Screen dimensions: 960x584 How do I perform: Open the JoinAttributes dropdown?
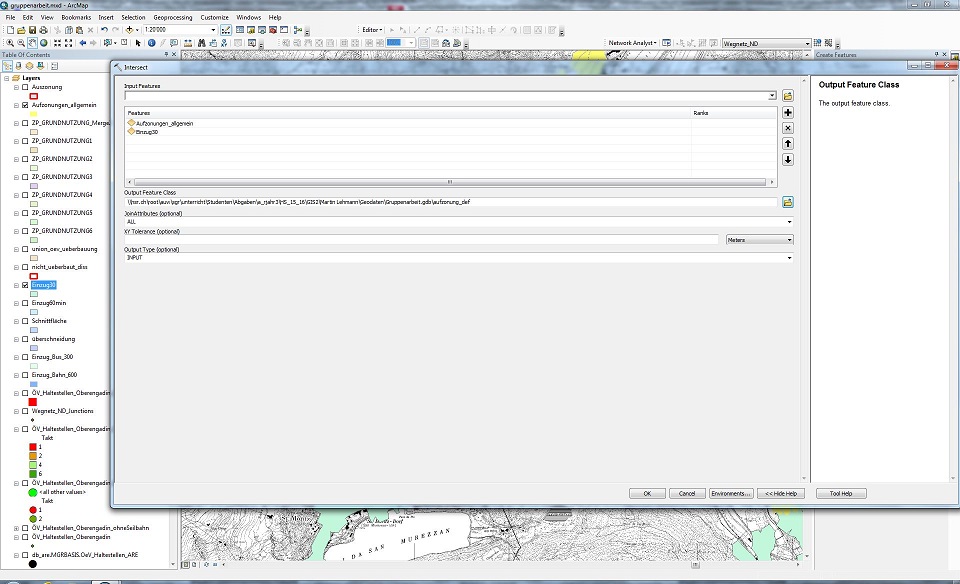789,221
